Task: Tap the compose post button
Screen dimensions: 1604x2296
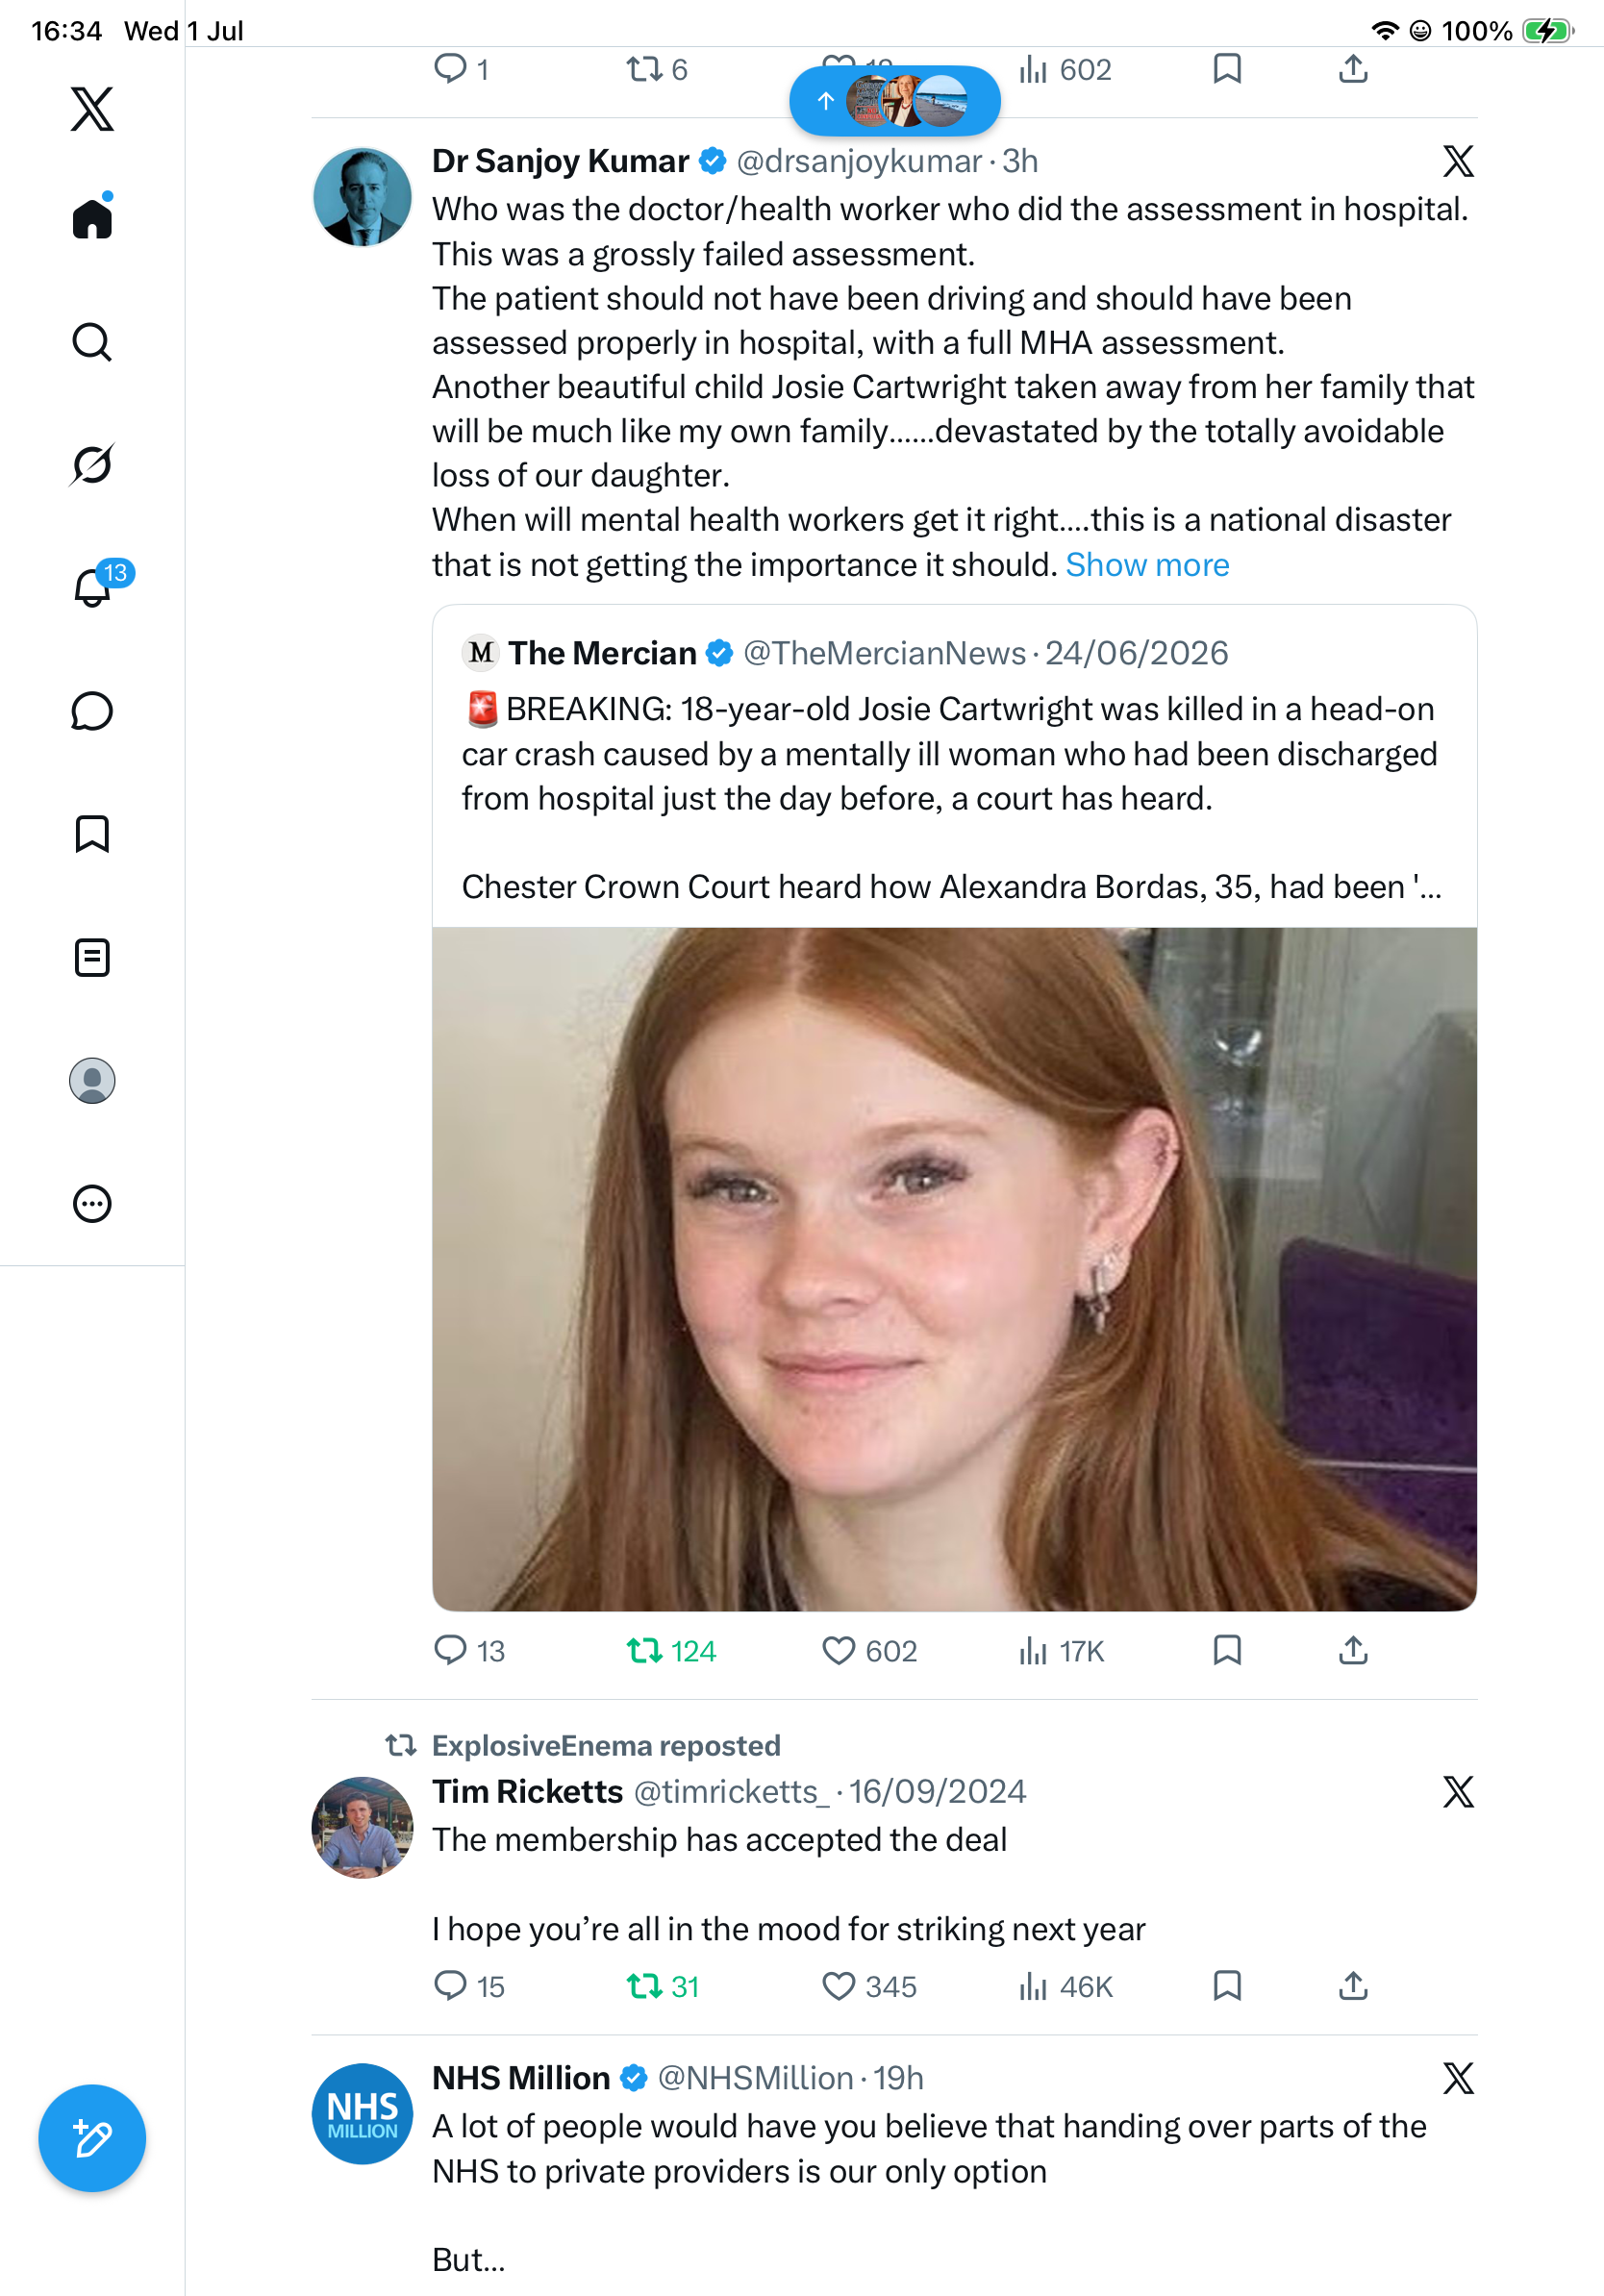Action: (x=92, y=2138)
